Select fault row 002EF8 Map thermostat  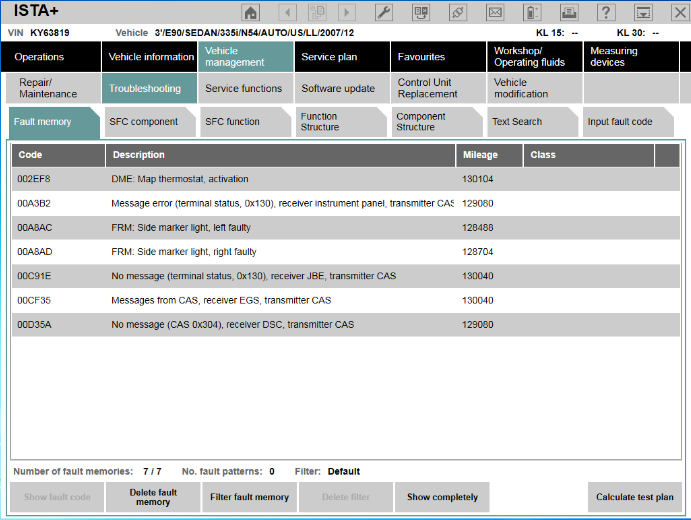click(x=346, y=179)
